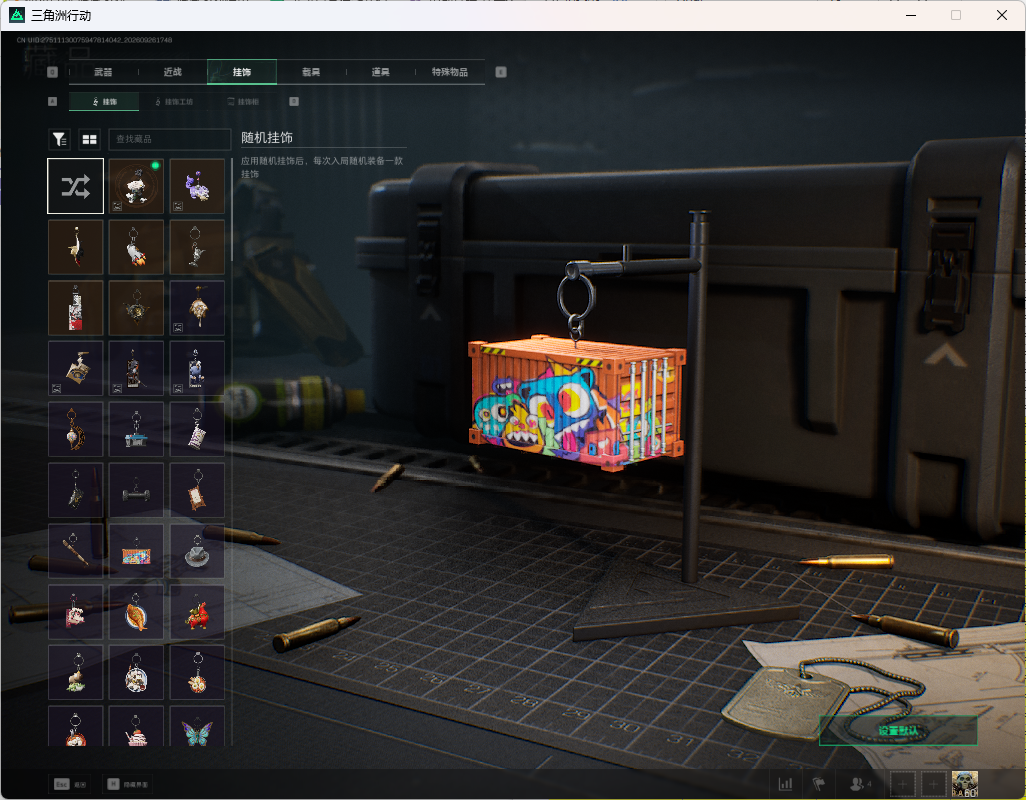The image size is (1026, 800).
Task: Pick the equipped charm with green dot
Action: (136, 186)
